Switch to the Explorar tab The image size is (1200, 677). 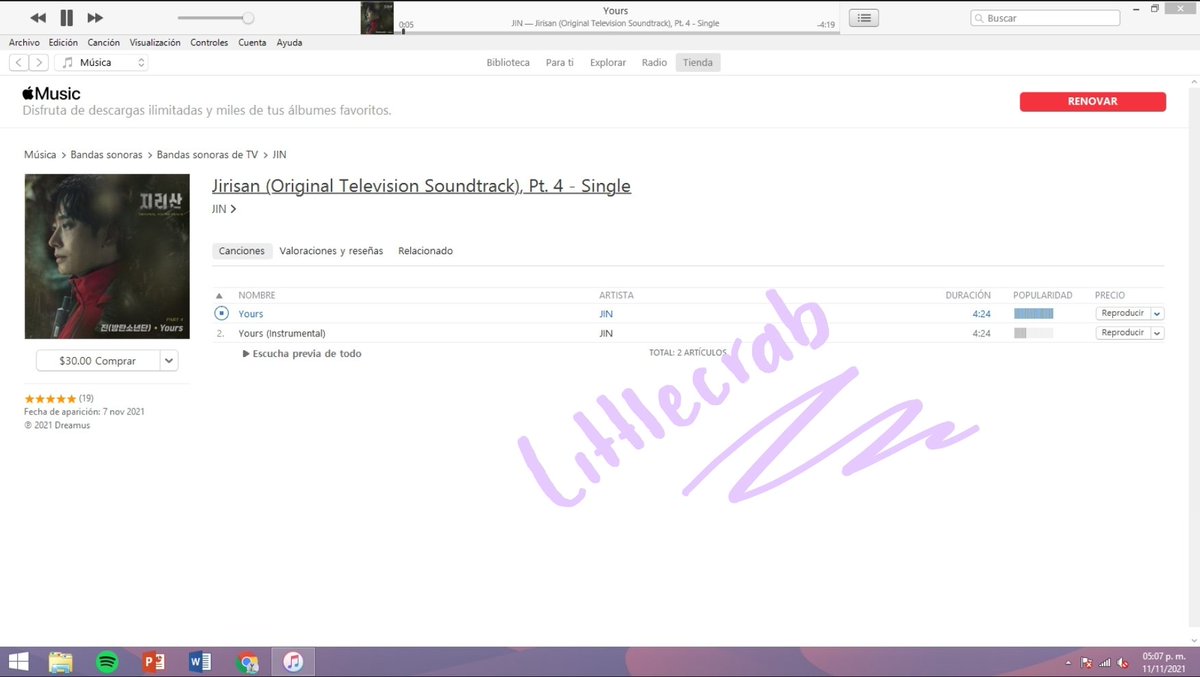coord(608,62)
